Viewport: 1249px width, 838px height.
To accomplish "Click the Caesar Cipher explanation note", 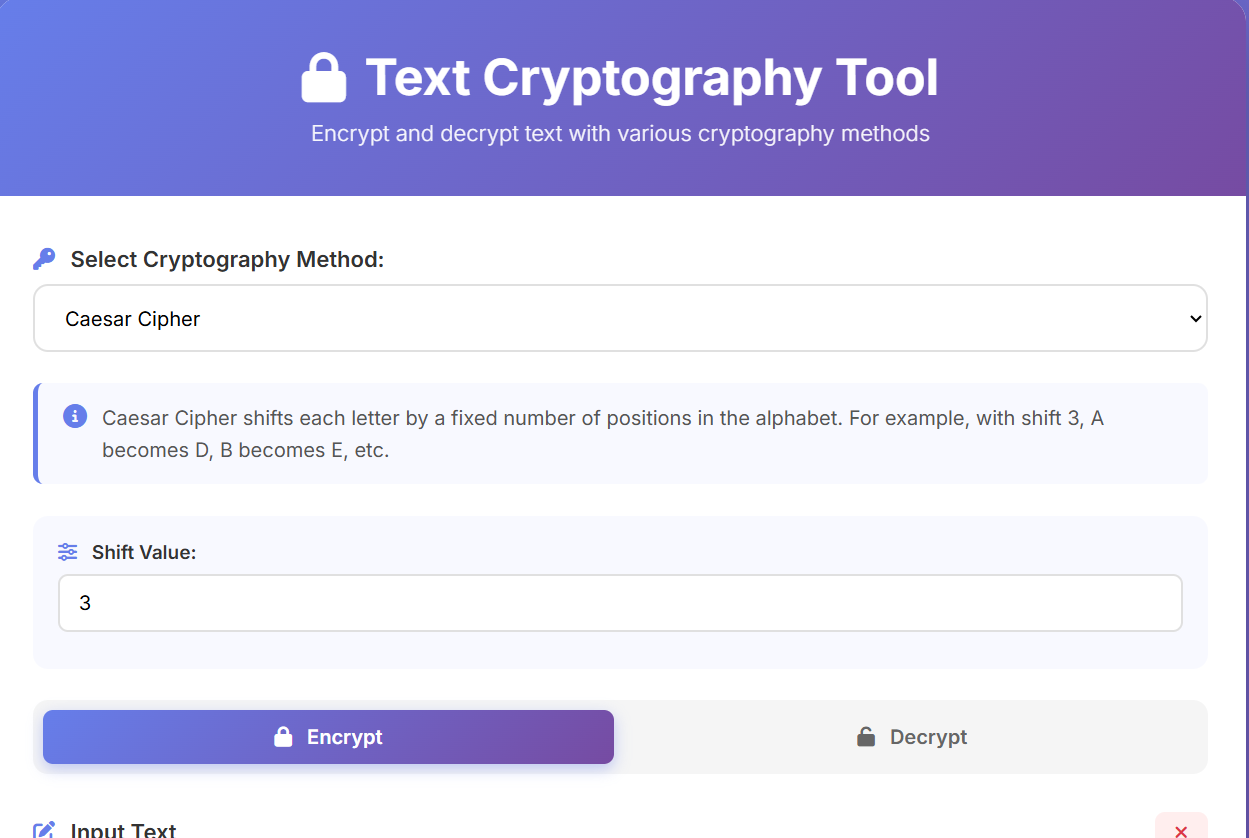I will (620, 433).
